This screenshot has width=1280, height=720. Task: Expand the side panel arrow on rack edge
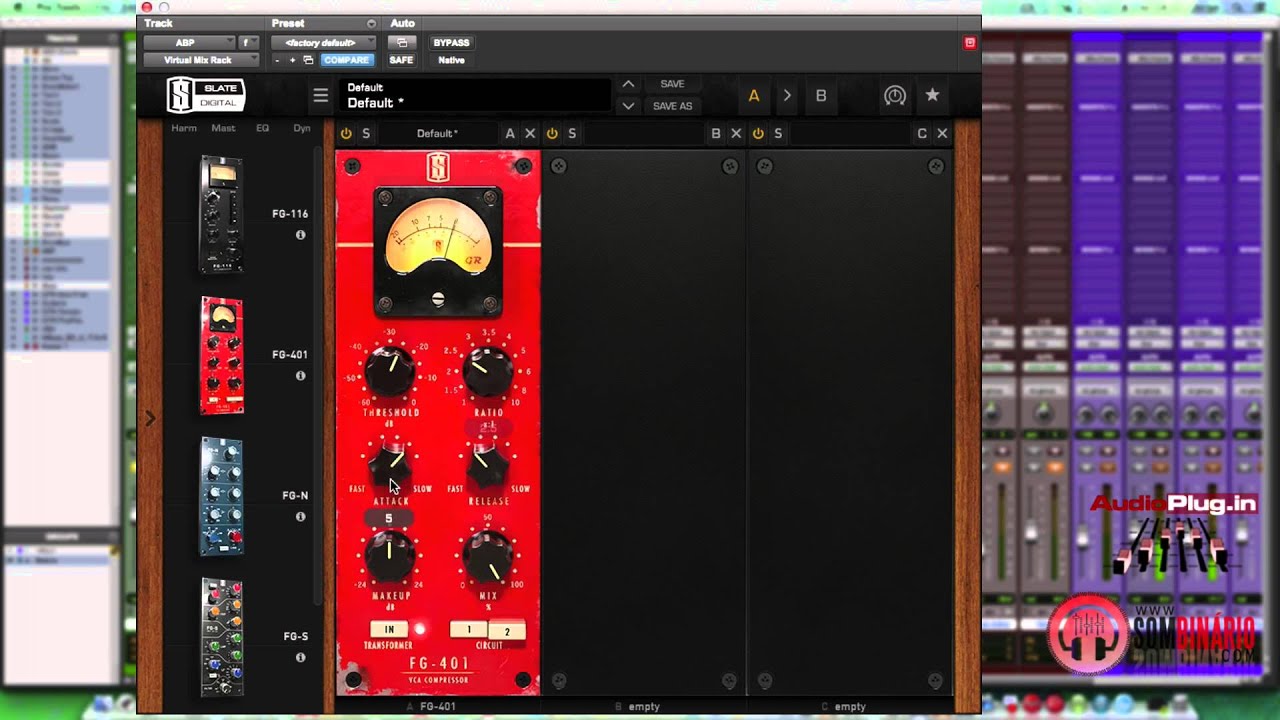pyautogui.click(x=150, y=418)
